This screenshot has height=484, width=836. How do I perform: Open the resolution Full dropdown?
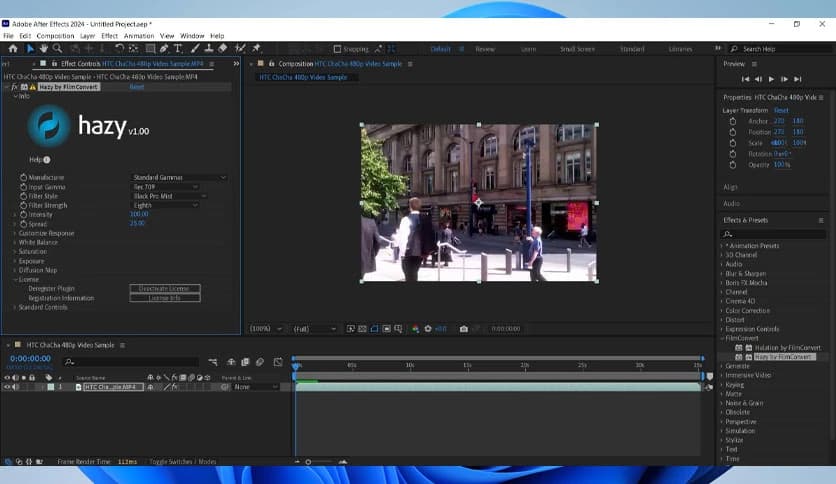tap(315, 329)
